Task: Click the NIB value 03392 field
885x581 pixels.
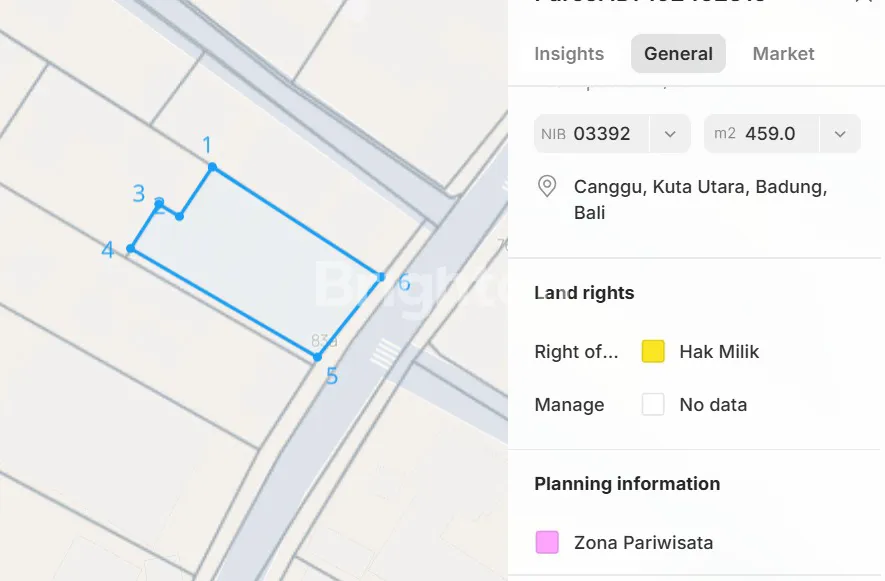Action: (x=601, y=134)
